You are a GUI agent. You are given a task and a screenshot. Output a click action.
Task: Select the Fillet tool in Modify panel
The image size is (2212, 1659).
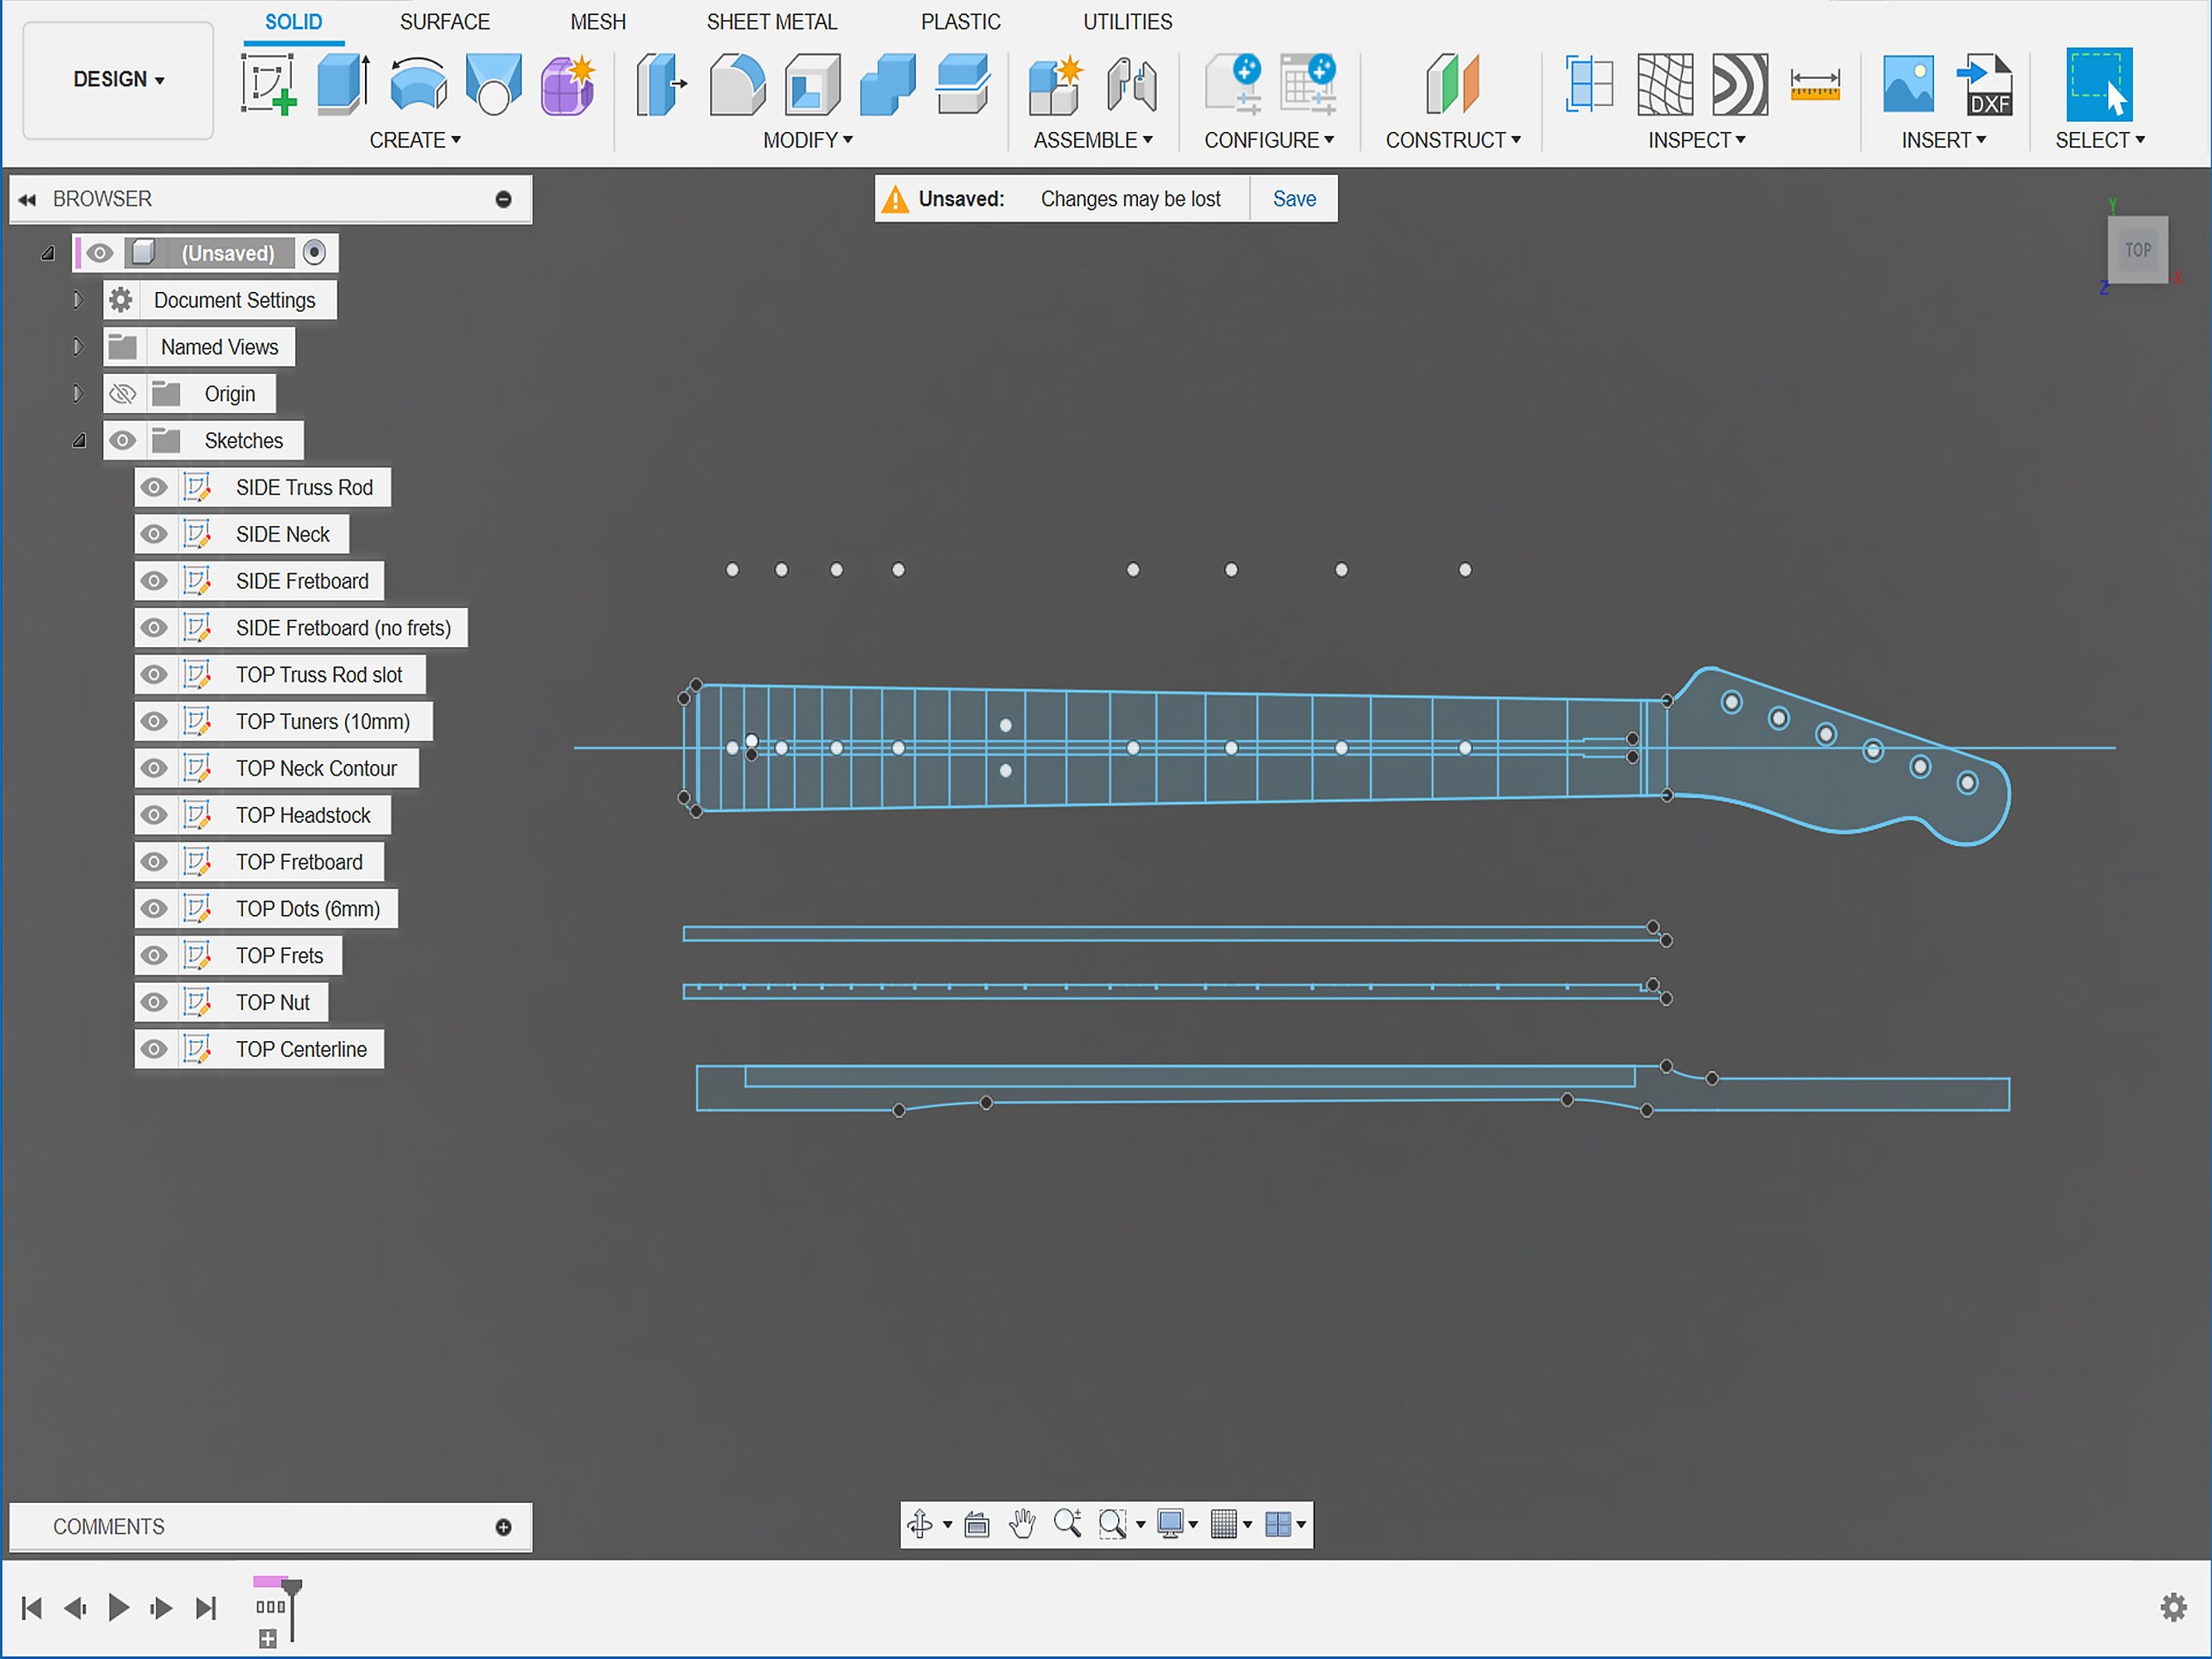pyautogui.click(x=737, y=85)
